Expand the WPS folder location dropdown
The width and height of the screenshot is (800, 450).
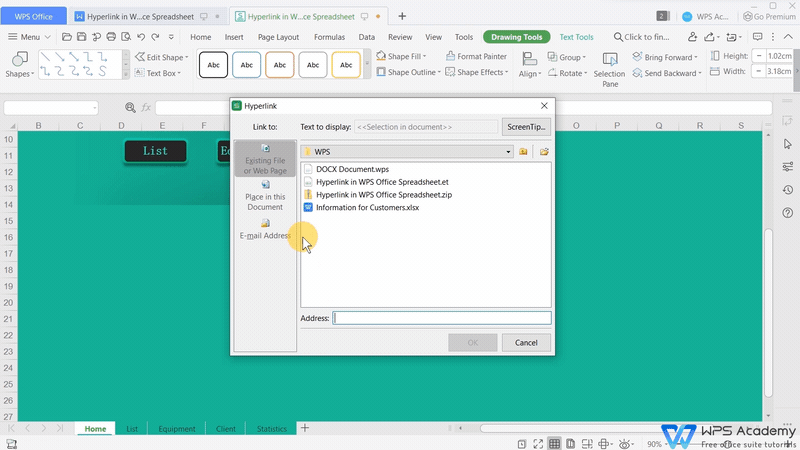pyautogui.click(x=508, y=152)
